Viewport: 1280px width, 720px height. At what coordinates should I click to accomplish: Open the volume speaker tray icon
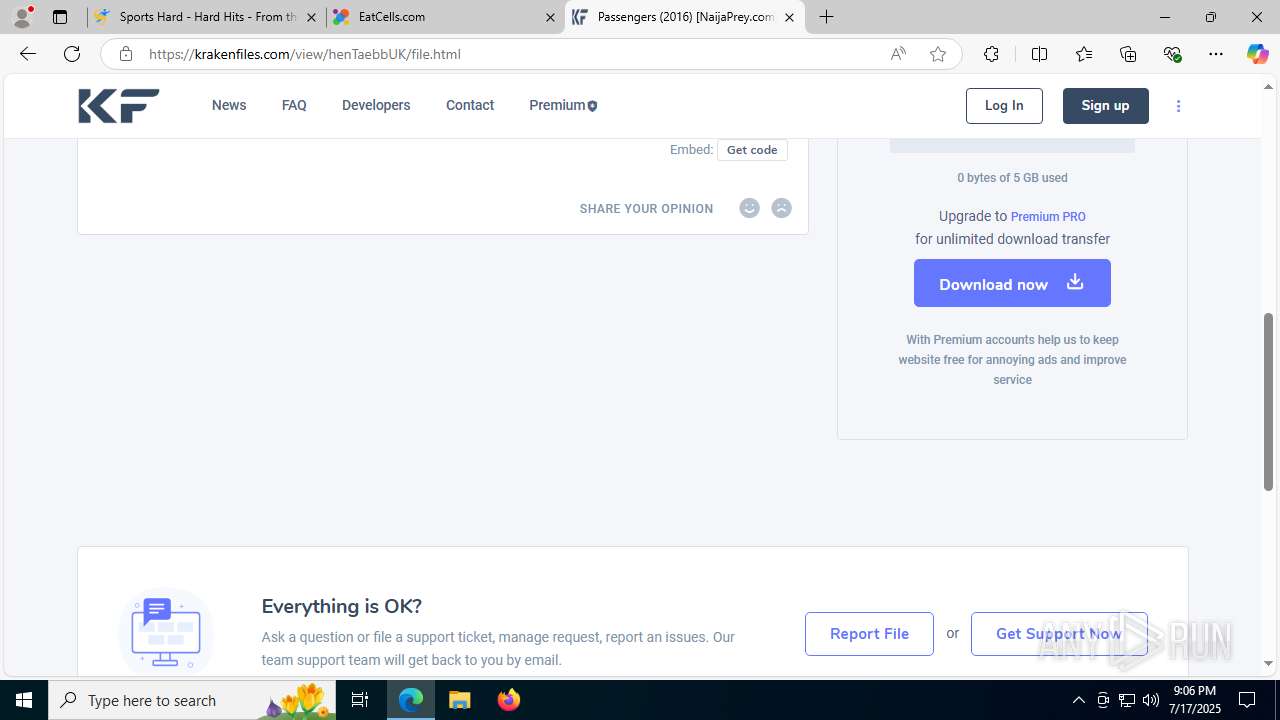(x=1151, y=700)
